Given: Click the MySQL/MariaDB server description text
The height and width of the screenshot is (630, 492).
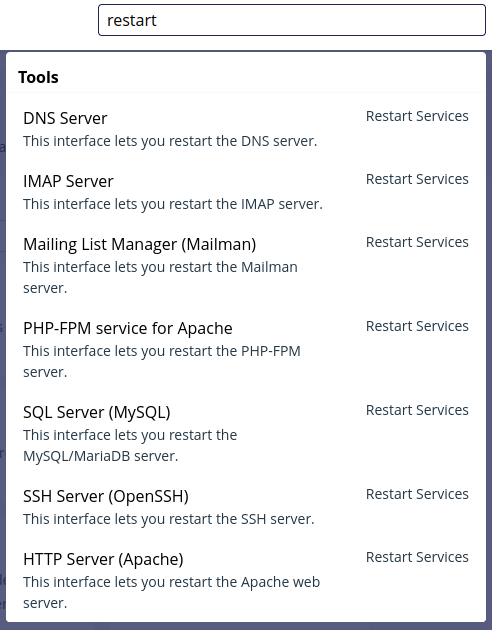Looking at the screenshot, I should (x=130, y=446).
